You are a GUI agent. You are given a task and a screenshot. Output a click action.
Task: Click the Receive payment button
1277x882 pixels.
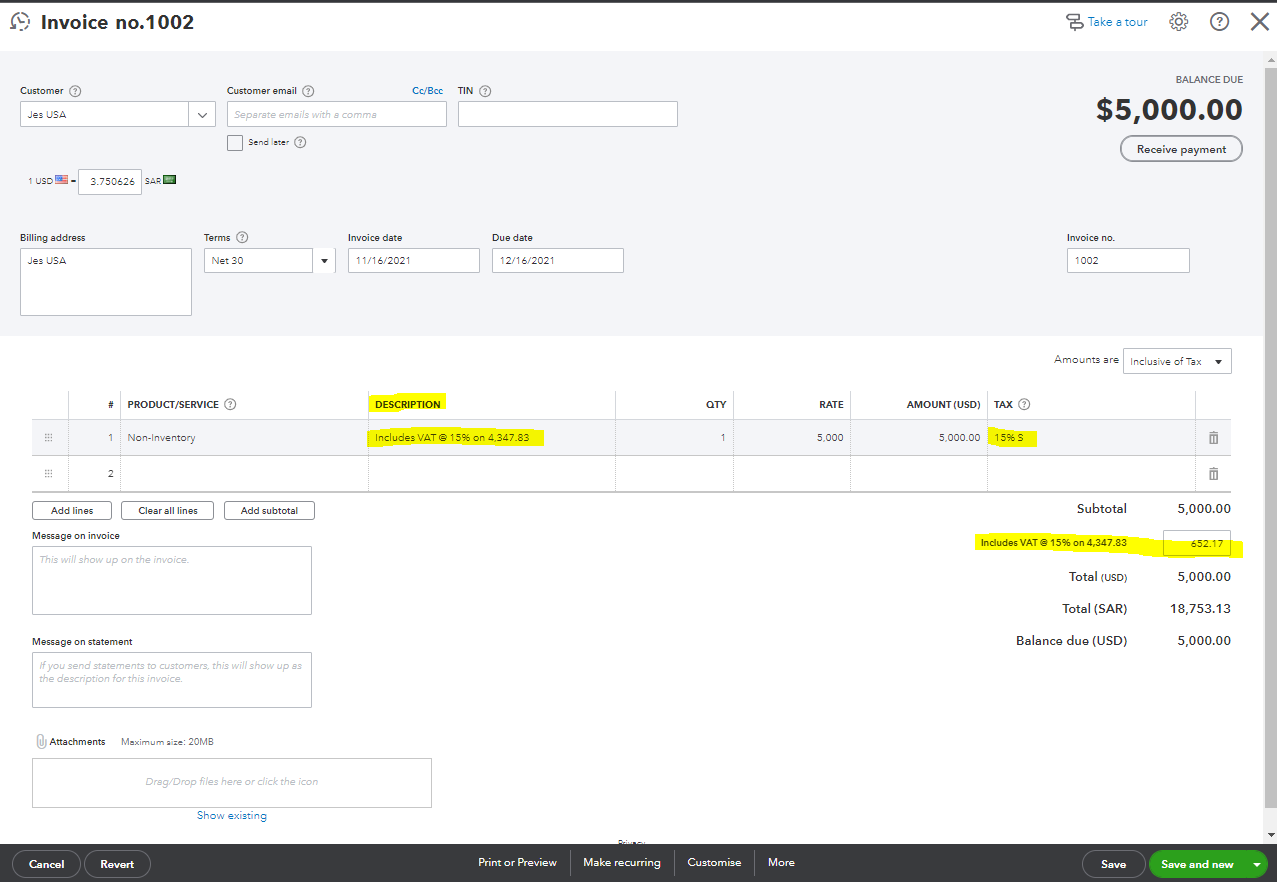coord(1181,148)
